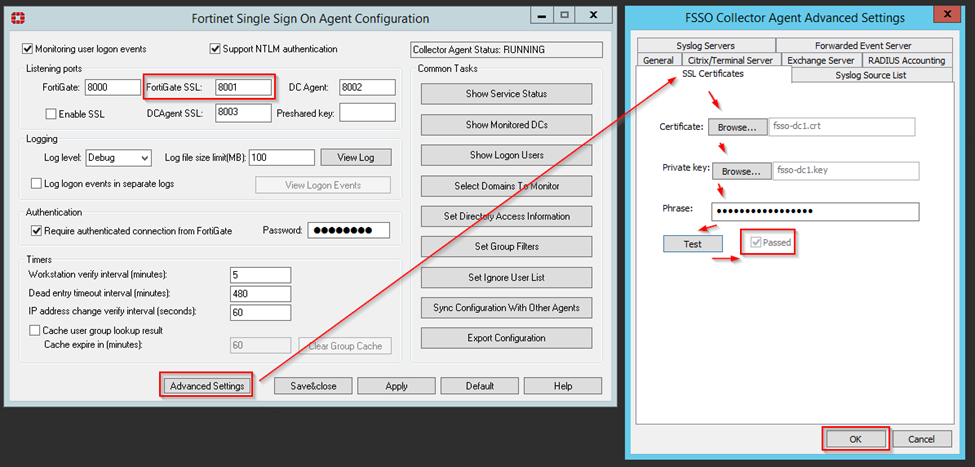Click the Log file size limit field
The image size is (975, 467).
pos(282,157)
